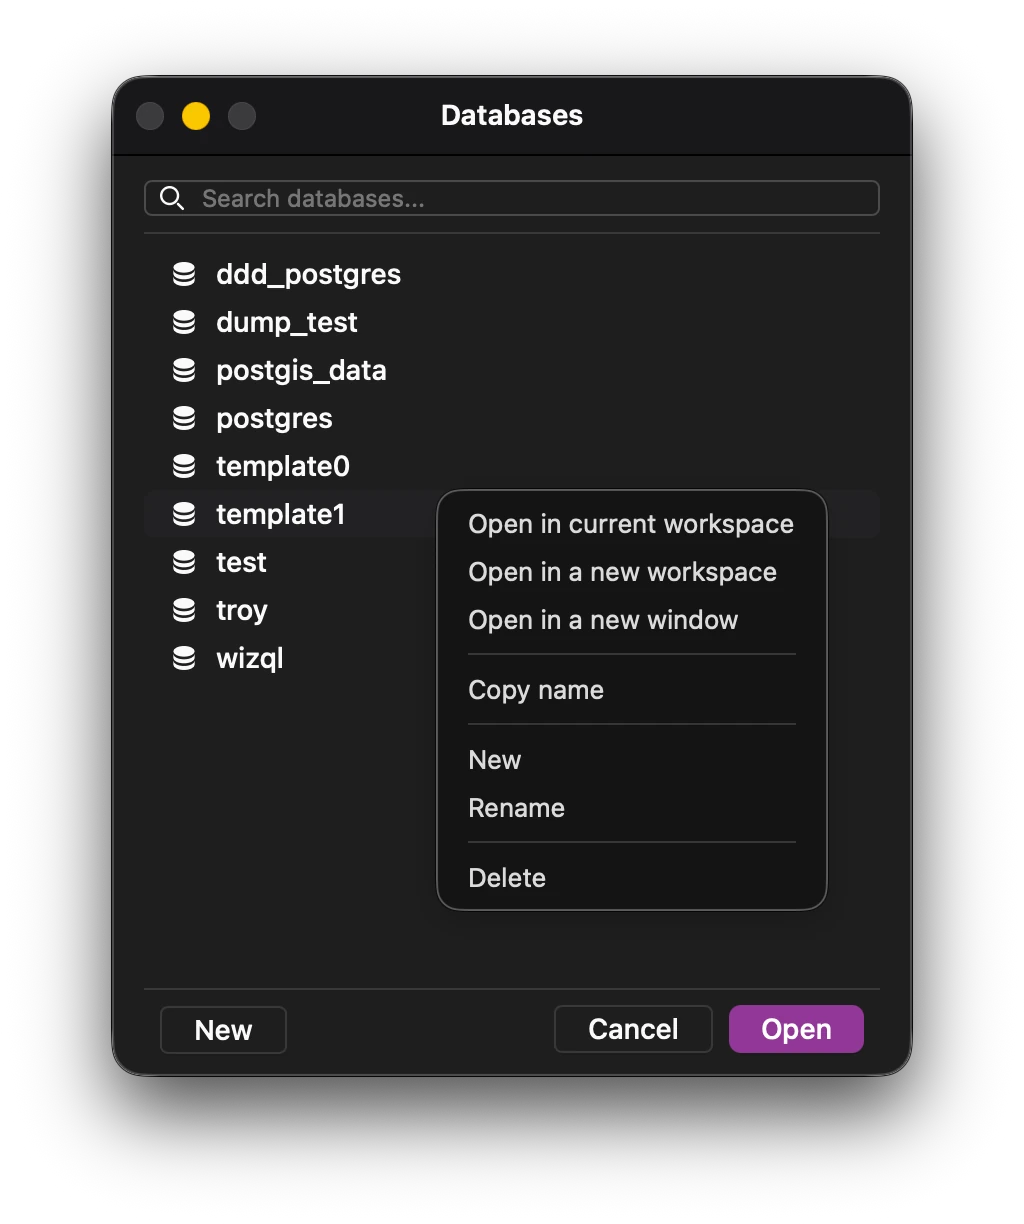Image resolution: width=1024 pixels, height=1224 pixels.
Task: Click the magnifying glass in the search bar
Action: 172,198
